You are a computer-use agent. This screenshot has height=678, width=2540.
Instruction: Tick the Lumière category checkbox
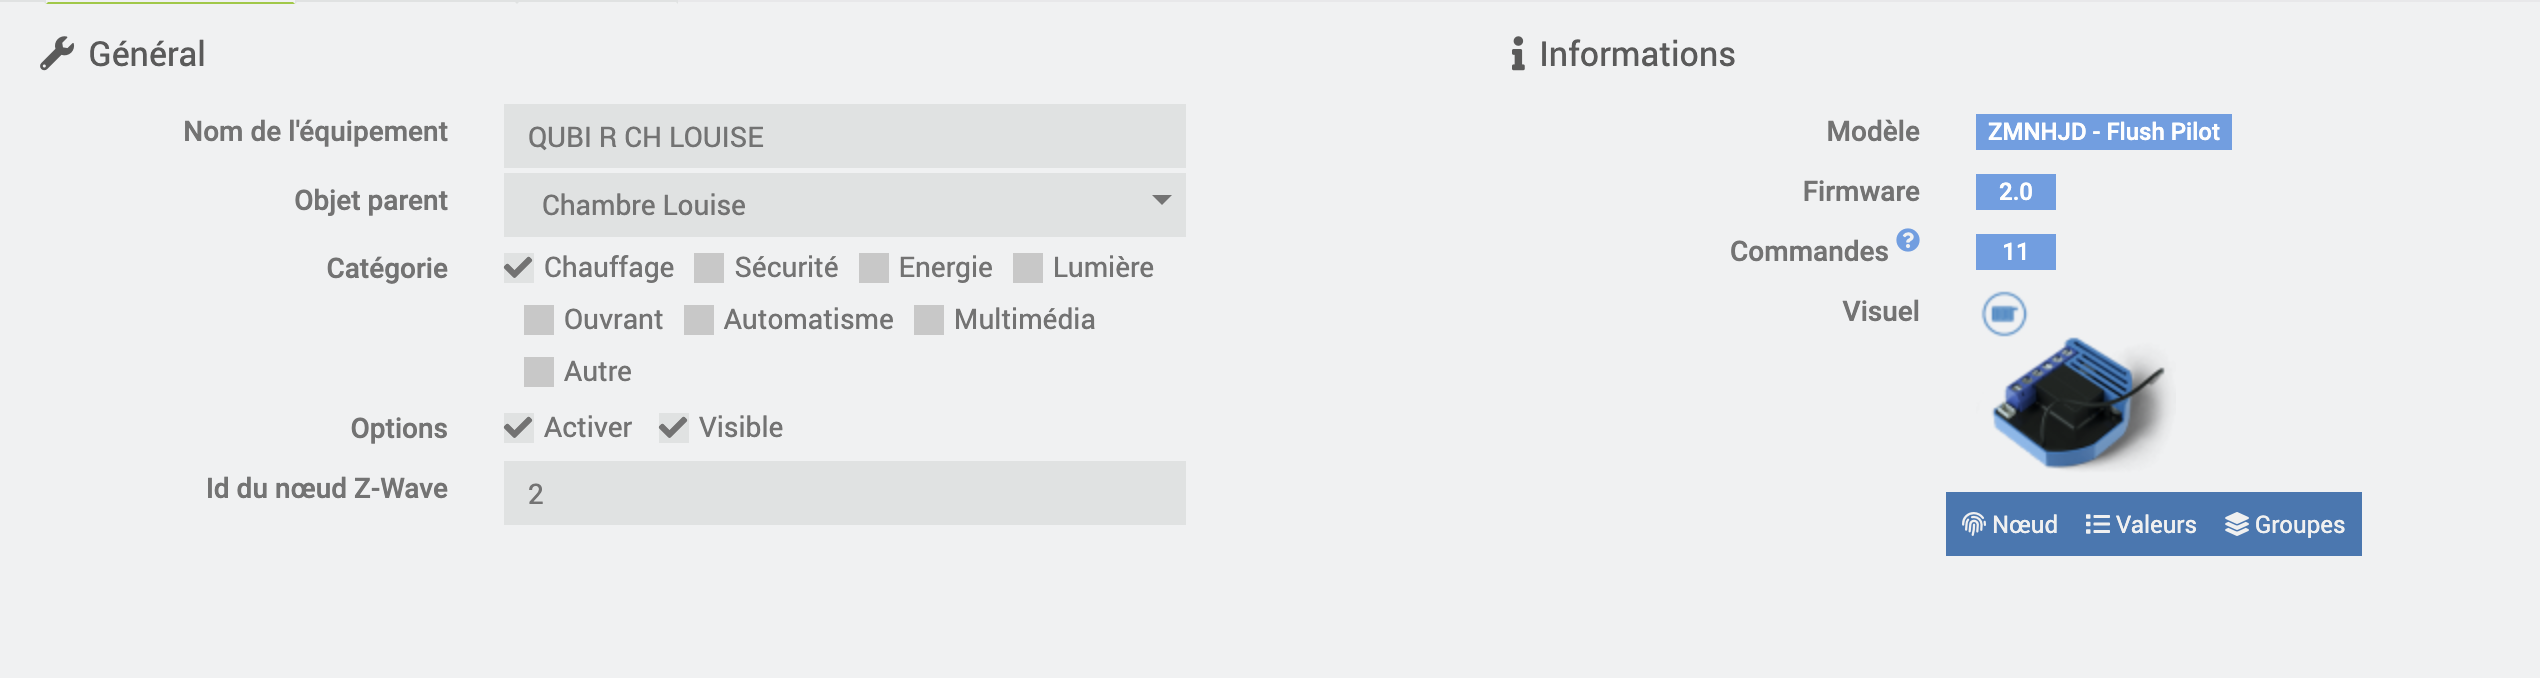click(x=1027, y=268)
